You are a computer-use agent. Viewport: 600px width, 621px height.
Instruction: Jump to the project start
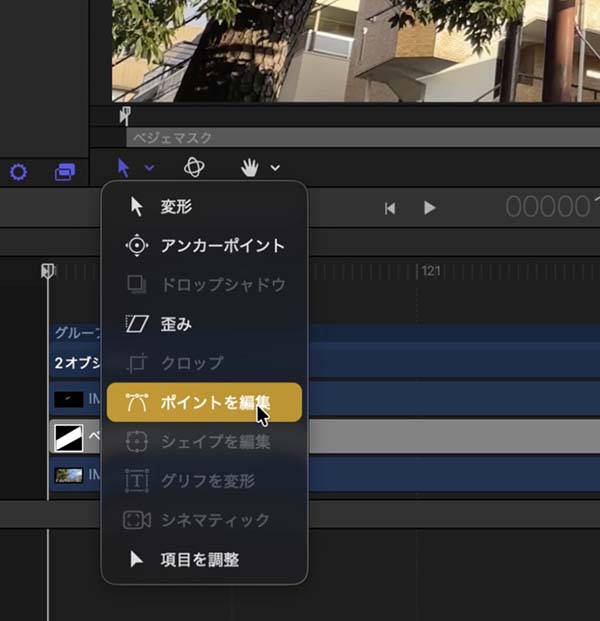click(391, 208)
